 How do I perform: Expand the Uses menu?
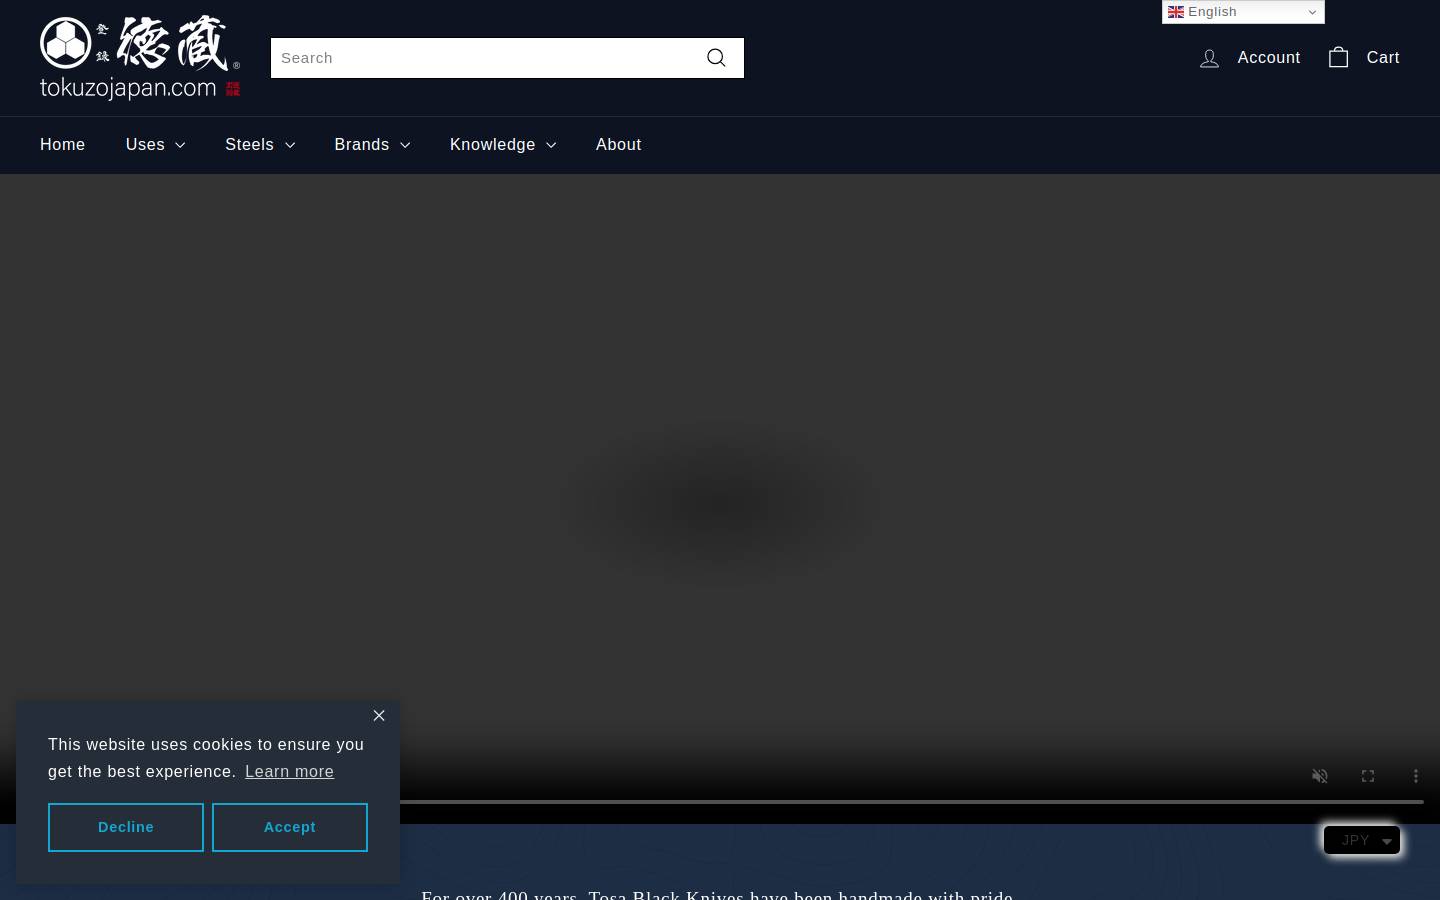tap(156, 145)
